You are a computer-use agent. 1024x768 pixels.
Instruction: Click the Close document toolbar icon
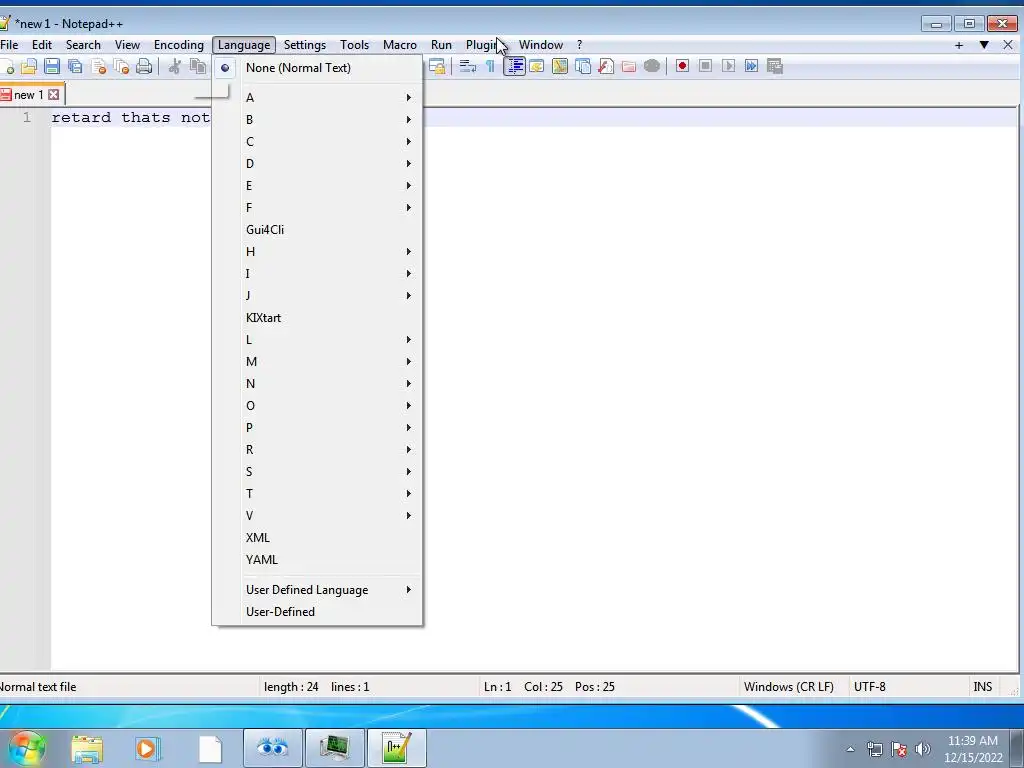(99, 66)
